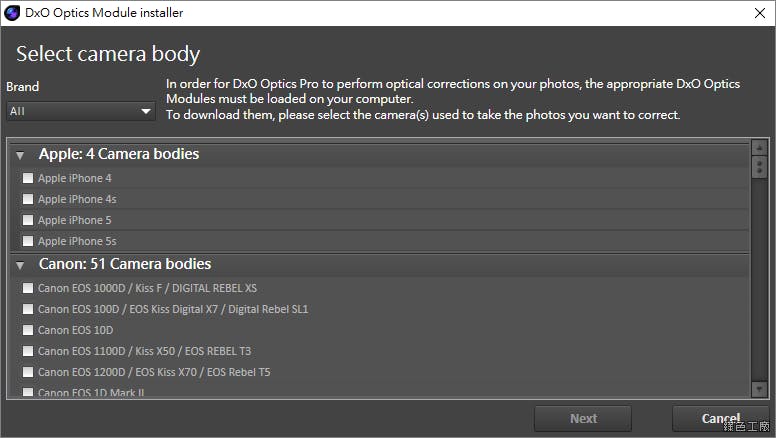
Task: Click 'Canon EOS 1000D / Kiss F / DIGITAL REBEL XS' text
Action: [147, 288]
